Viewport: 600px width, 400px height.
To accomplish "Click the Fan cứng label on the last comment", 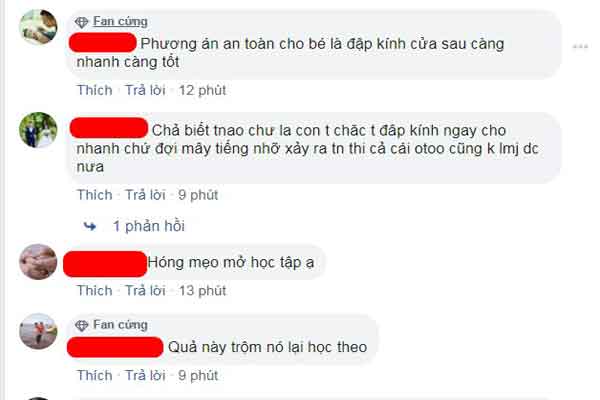I will tap(120, 325).
